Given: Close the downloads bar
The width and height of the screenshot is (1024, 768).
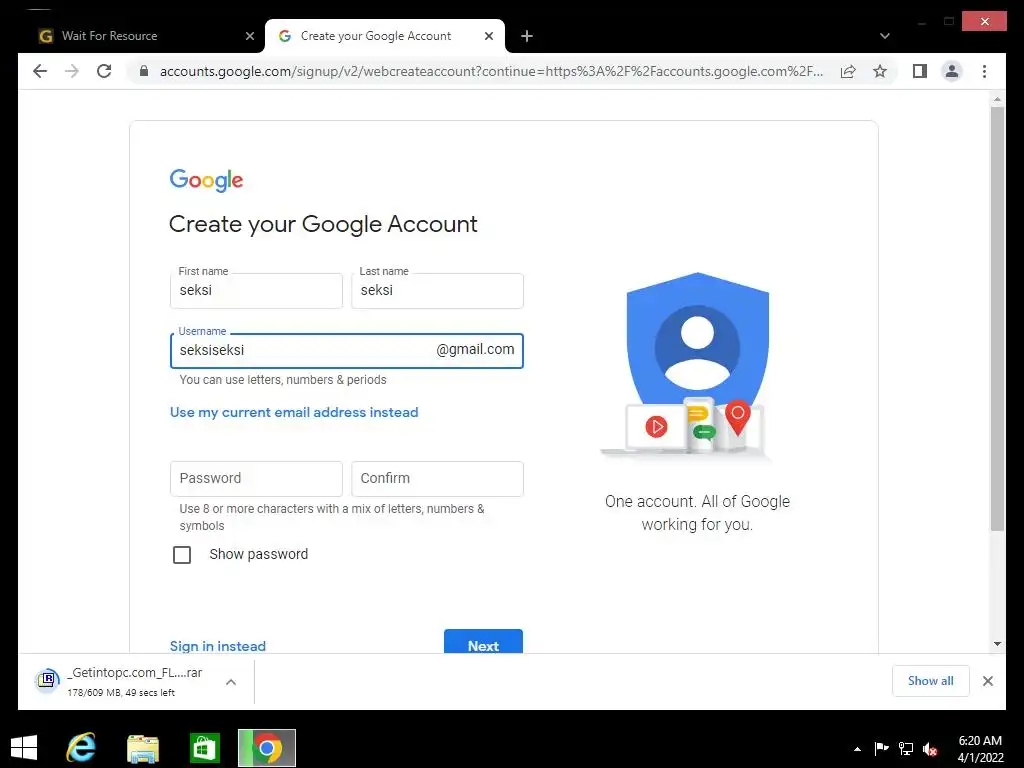Looking at the screenshot, I should pos(987,681).
